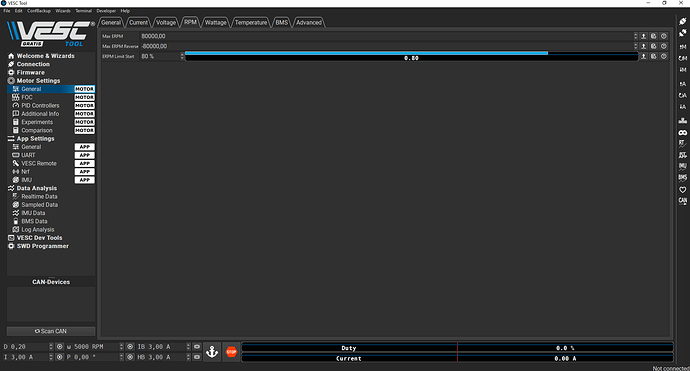Click the read app configuration icon
Screen dimensions: 690x371
(x=683, y=84)
